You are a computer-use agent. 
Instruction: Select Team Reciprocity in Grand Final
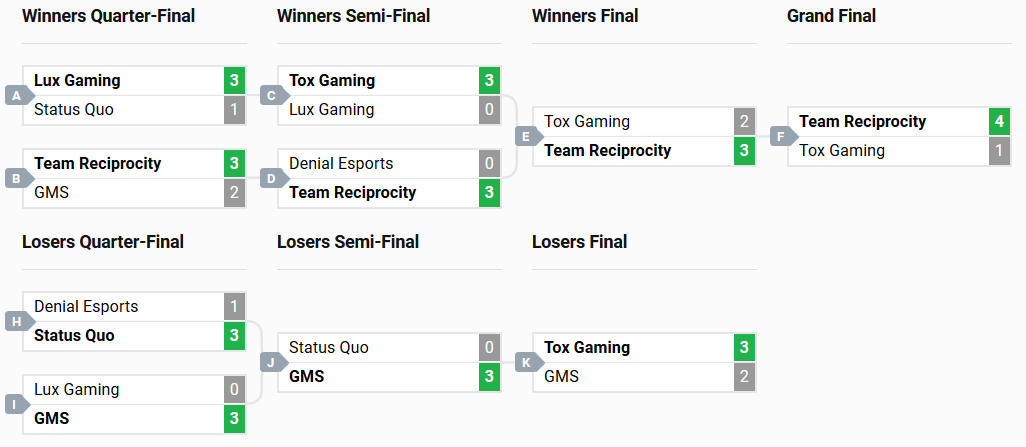coord(862,121)
